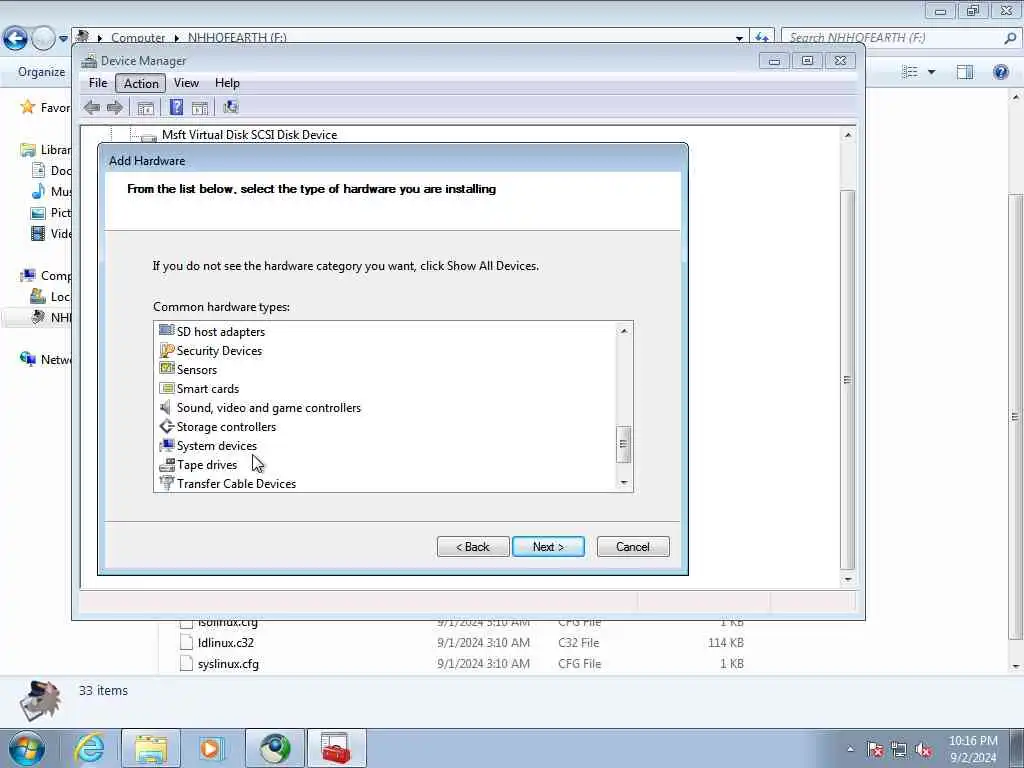
Task: Click the SD host adapters icon
Action: (x=167, y=331)
